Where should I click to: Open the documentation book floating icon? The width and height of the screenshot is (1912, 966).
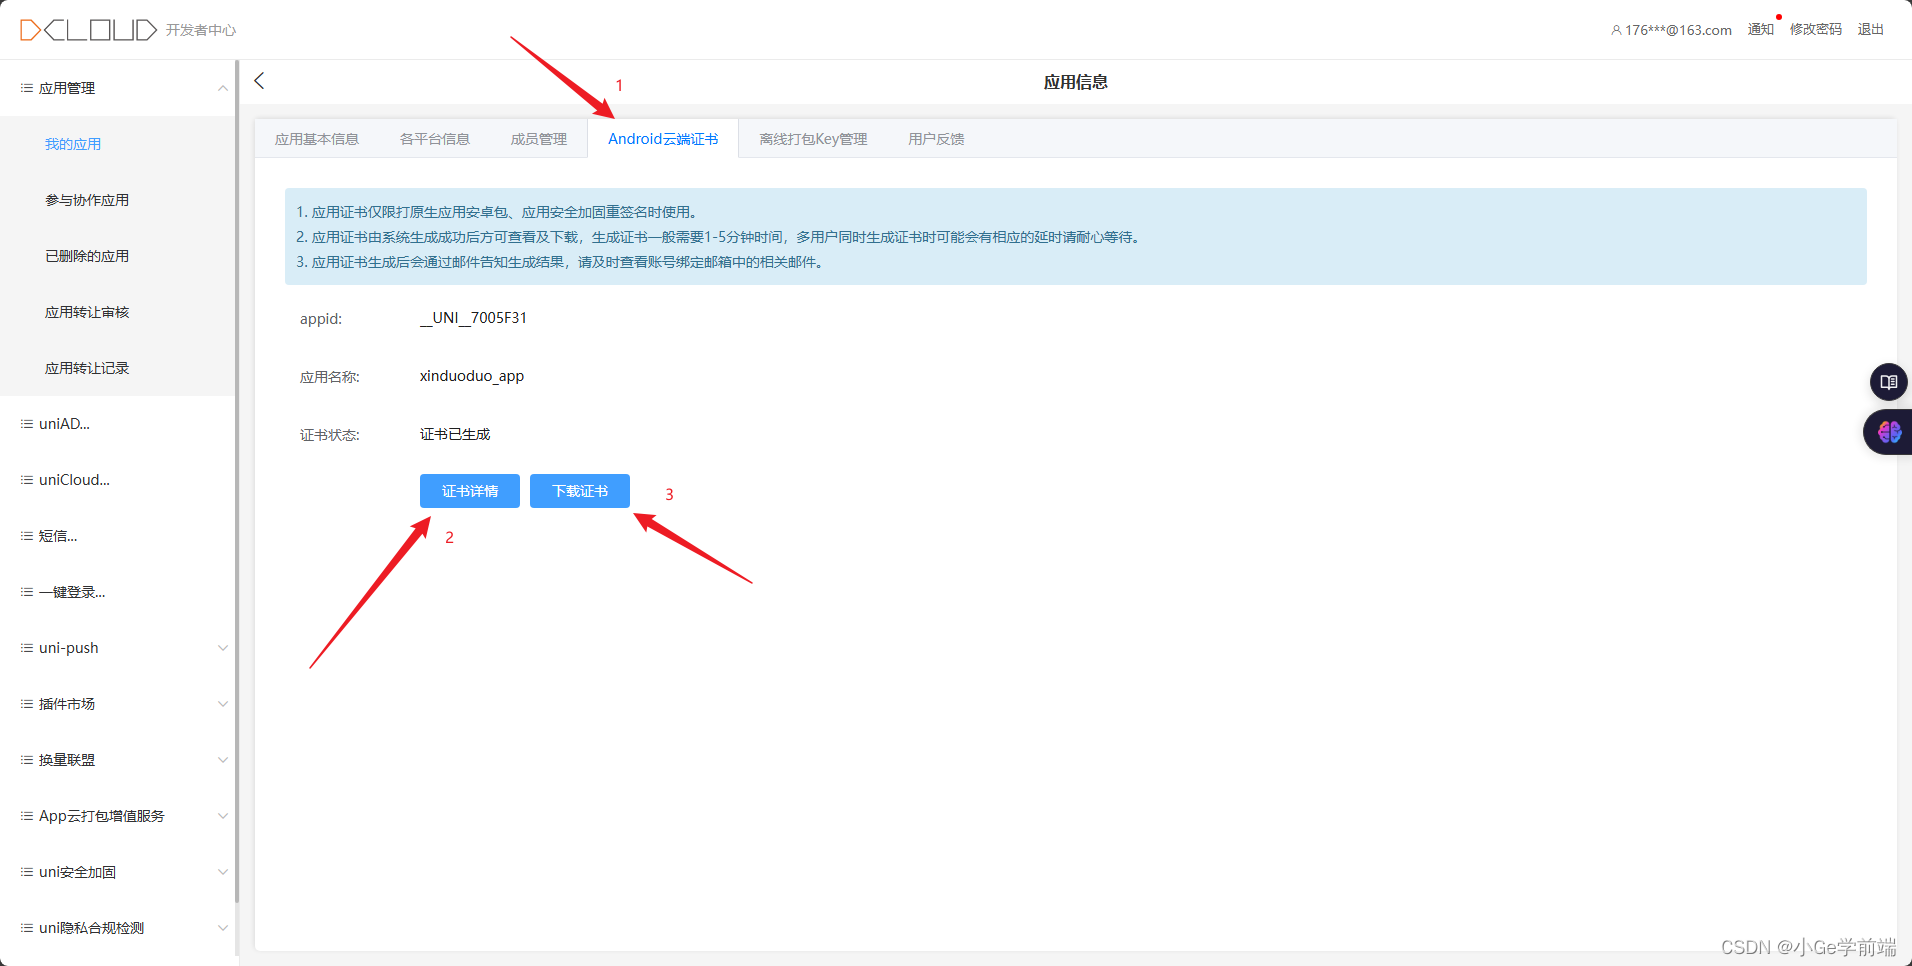coord(1889,382)
